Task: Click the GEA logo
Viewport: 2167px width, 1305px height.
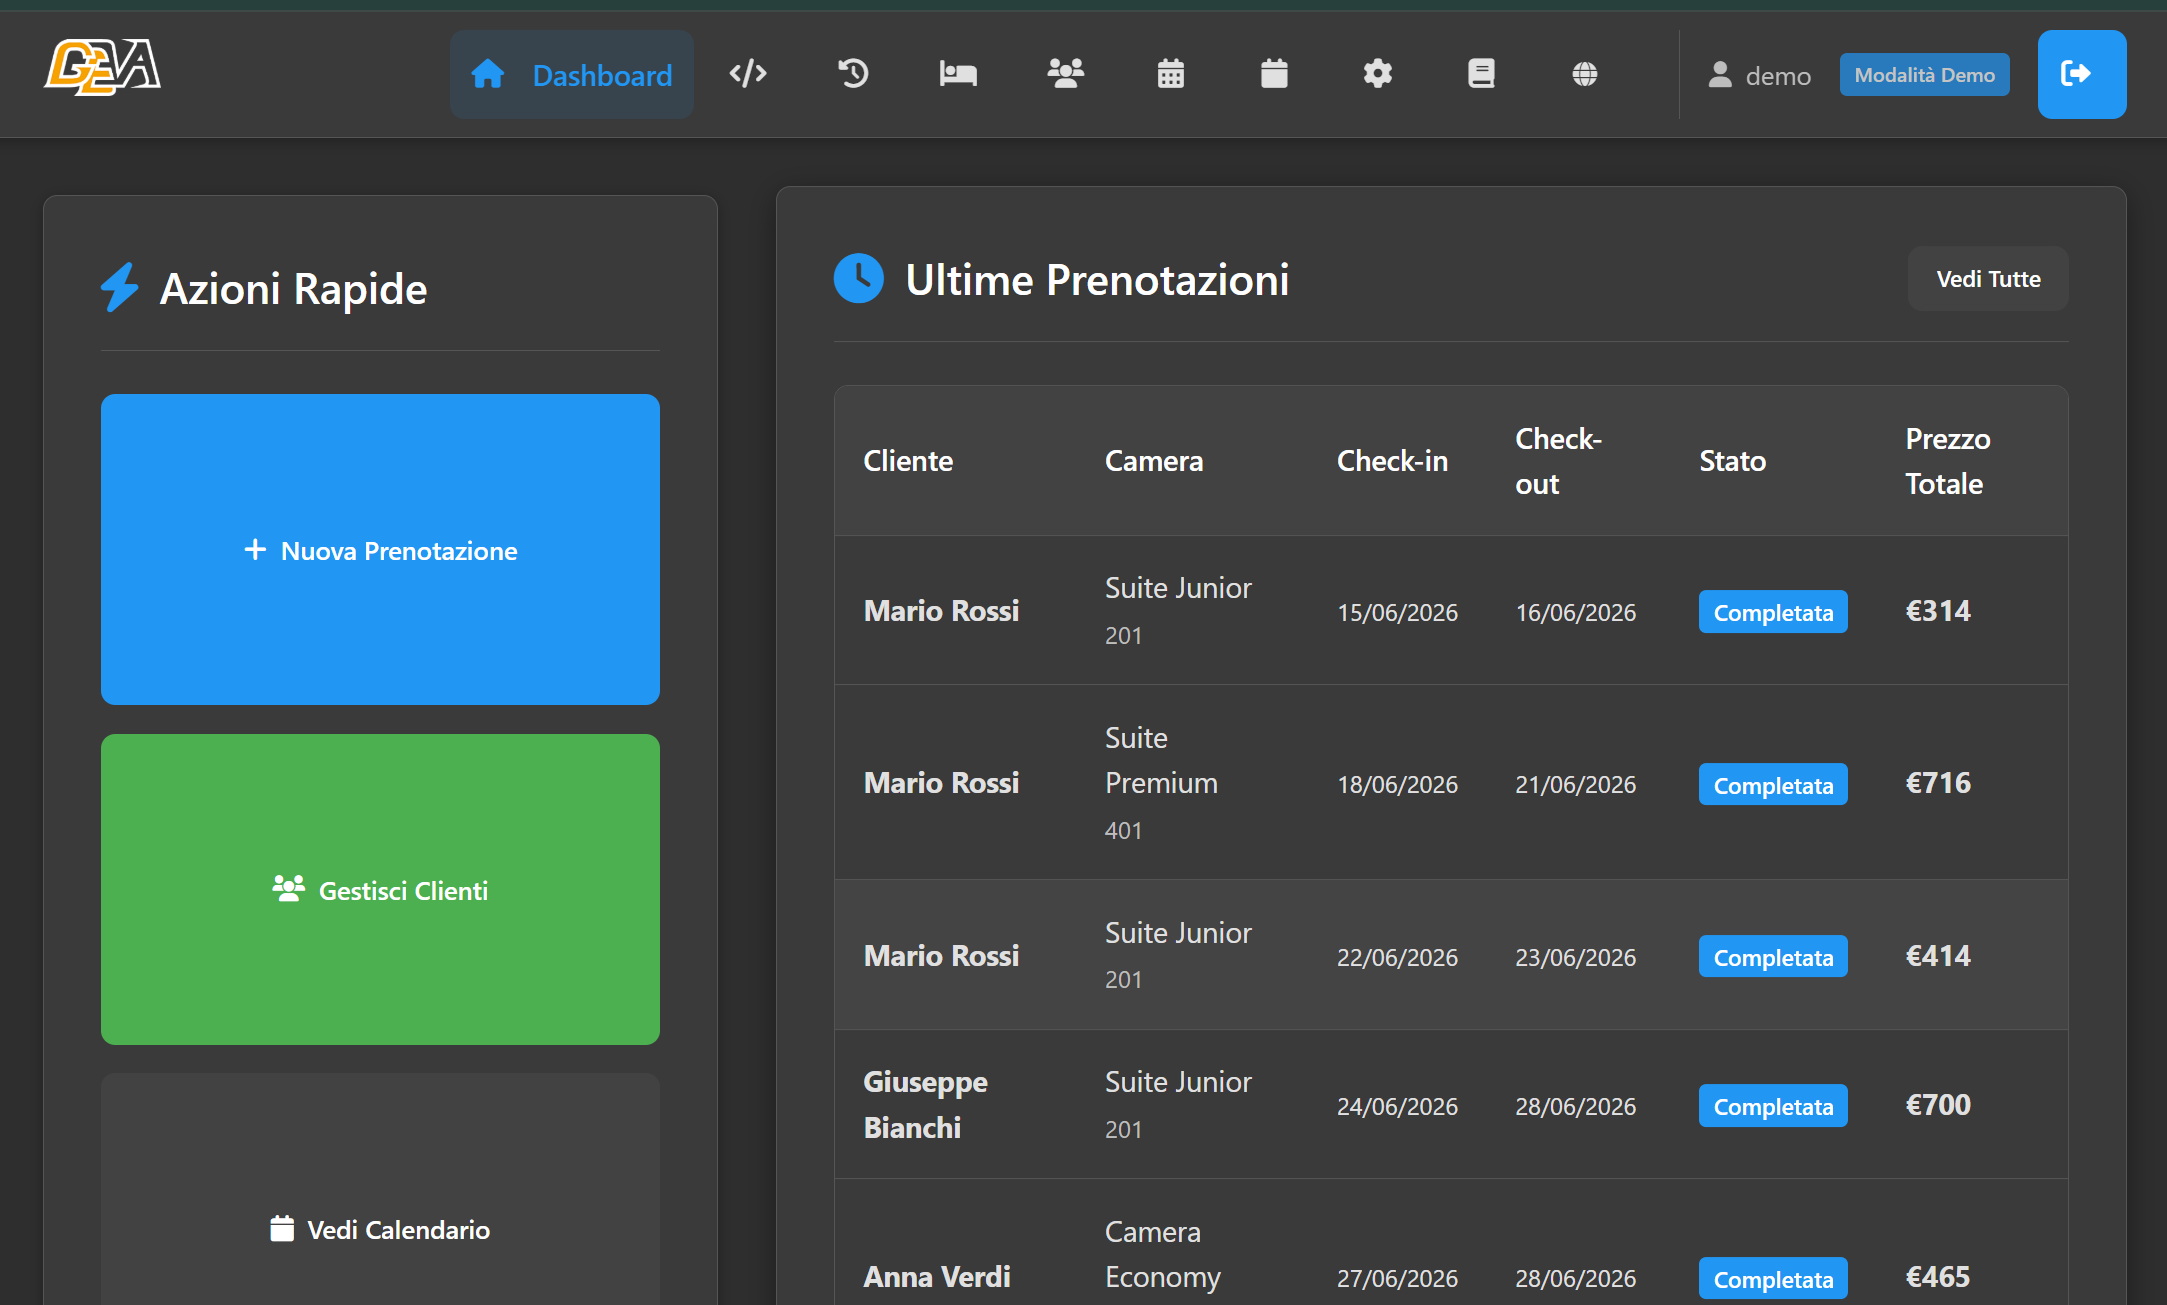Action: 102,68
